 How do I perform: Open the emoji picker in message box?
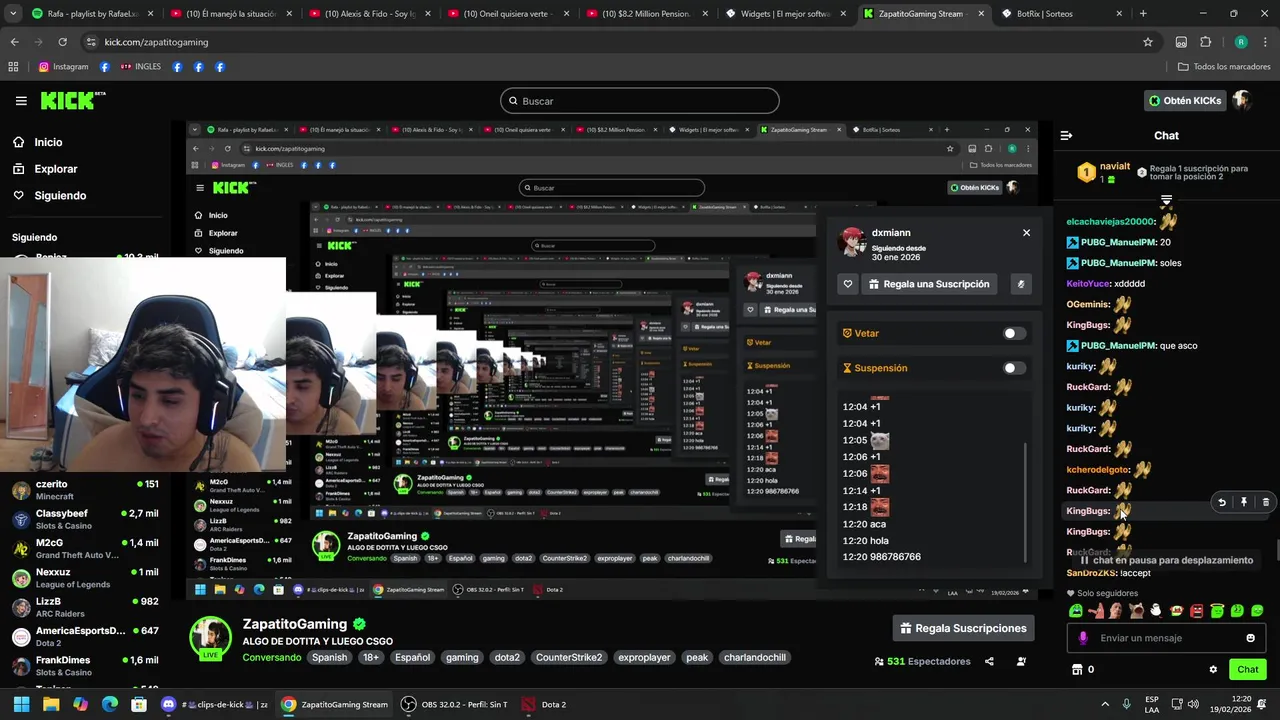click(1250, 638)
